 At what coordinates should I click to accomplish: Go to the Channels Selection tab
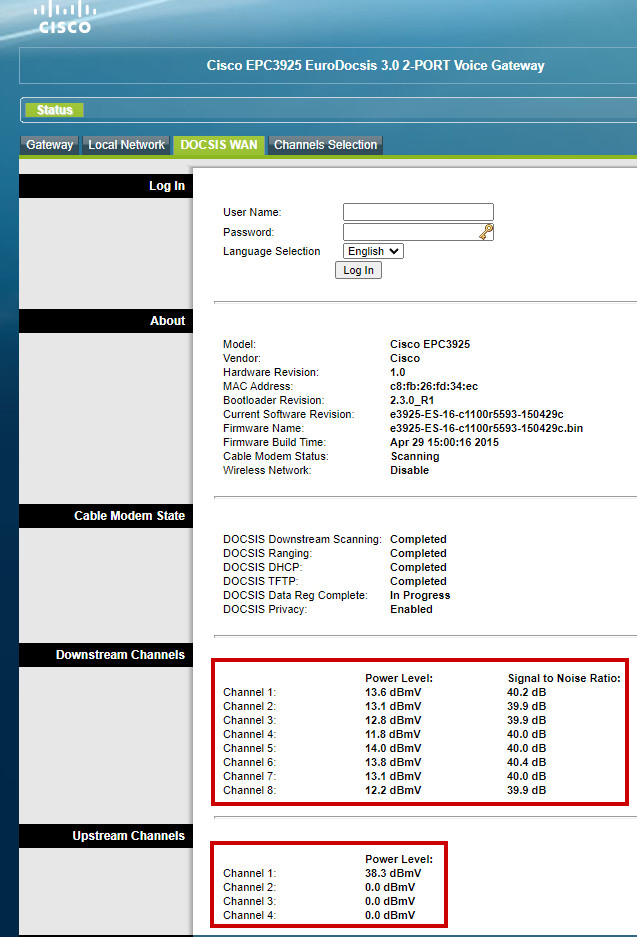click(325, 145)
